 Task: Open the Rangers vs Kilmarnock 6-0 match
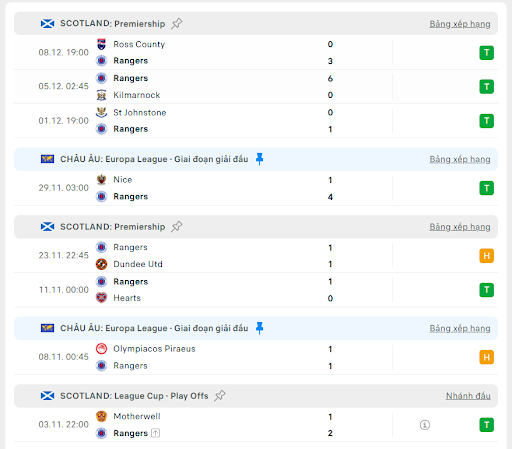(256, 87)
